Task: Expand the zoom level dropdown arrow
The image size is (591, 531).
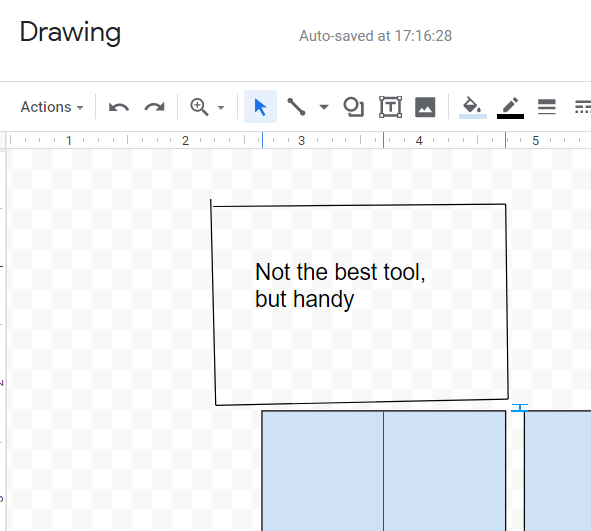Action: click(221, 107)
